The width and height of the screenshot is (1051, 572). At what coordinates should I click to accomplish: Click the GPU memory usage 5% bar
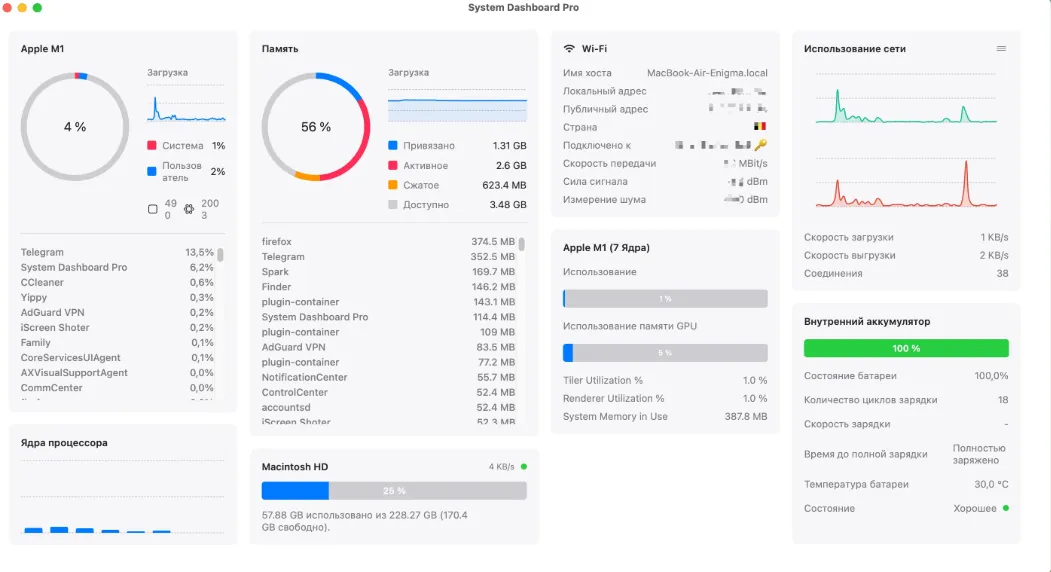(x=665, y=353)
